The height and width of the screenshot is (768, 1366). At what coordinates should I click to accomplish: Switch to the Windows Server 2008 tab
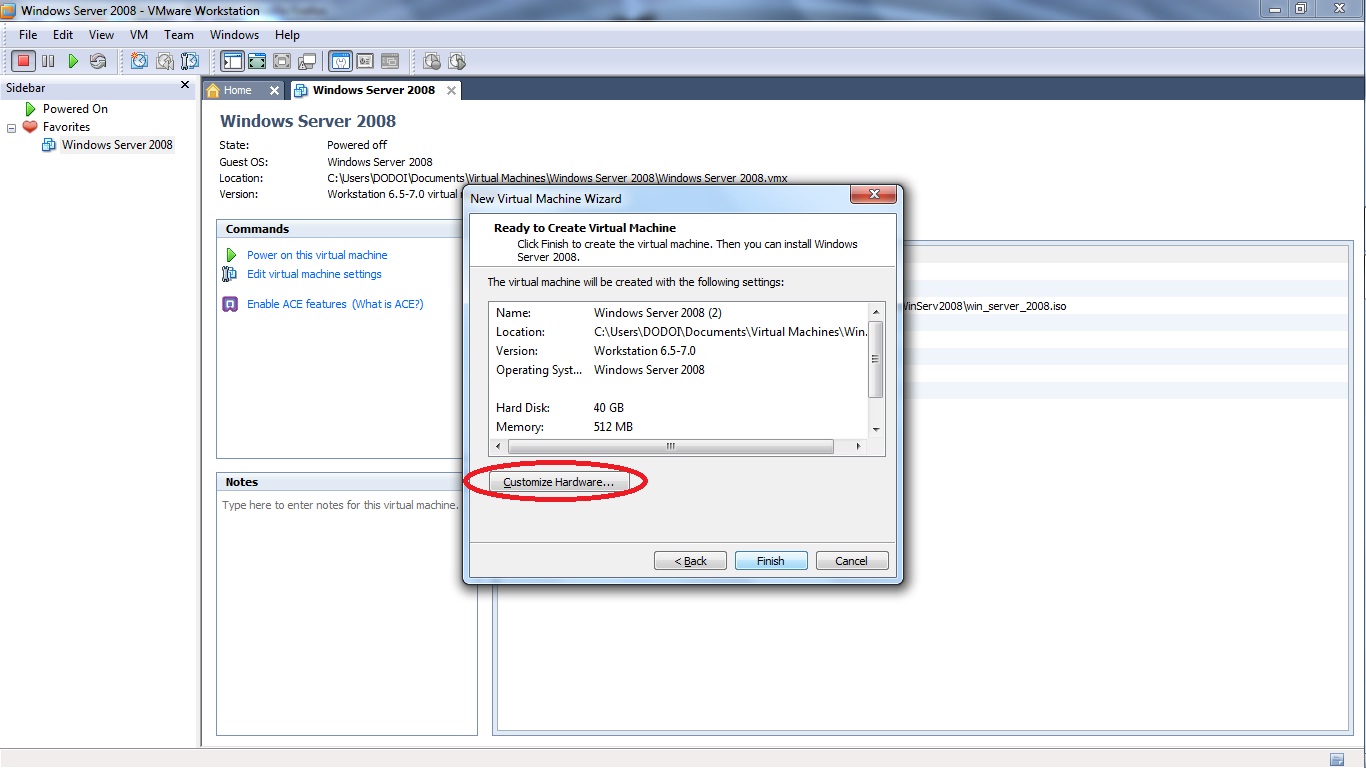tap(374, 90)
